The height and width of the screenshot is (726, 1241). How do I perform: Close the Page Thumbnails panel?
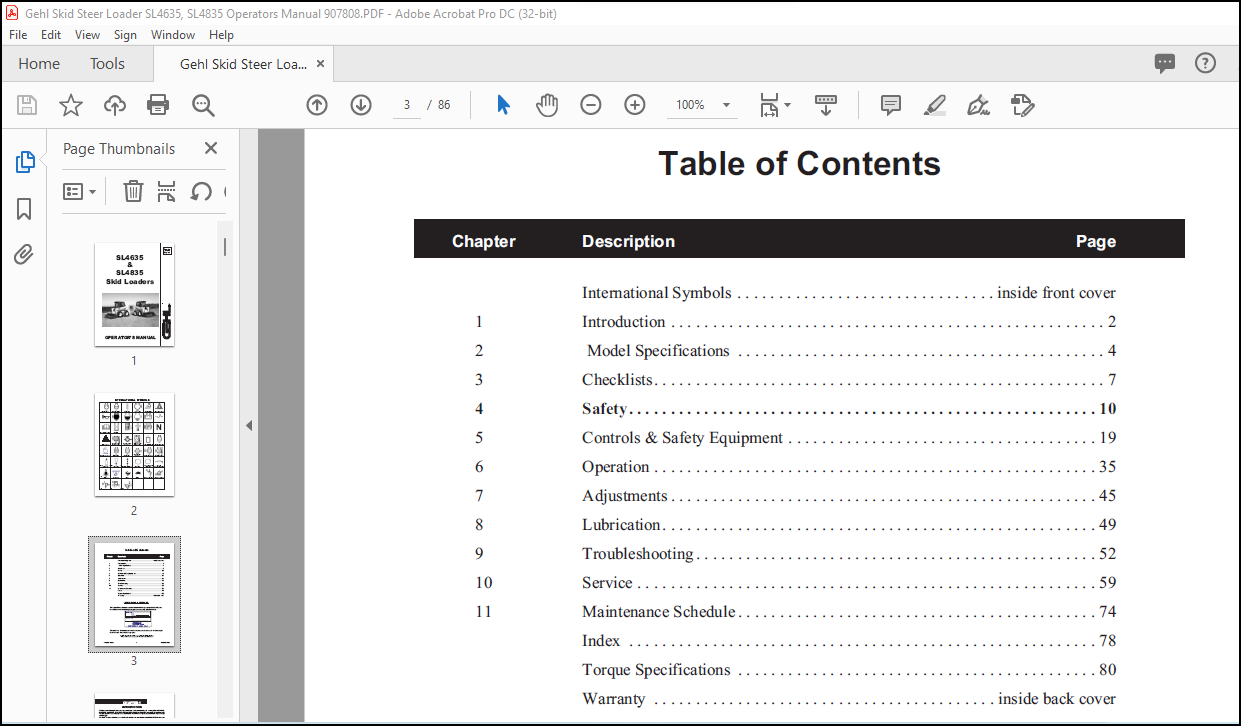click(210, 148)
